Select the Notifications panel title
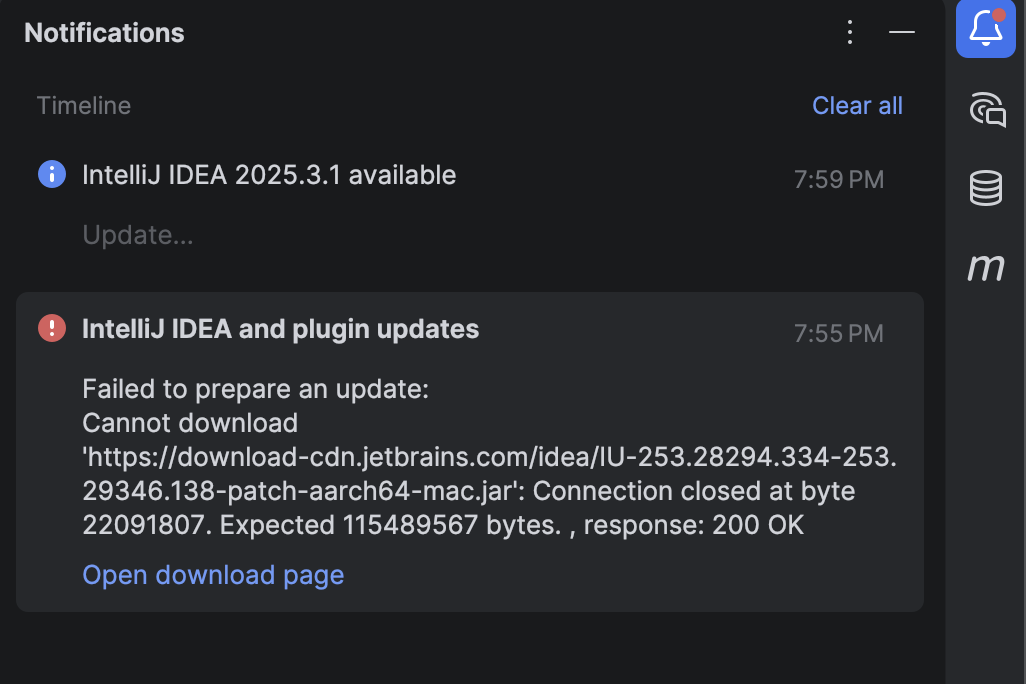 pyautogui.click(x=103, y=32)
